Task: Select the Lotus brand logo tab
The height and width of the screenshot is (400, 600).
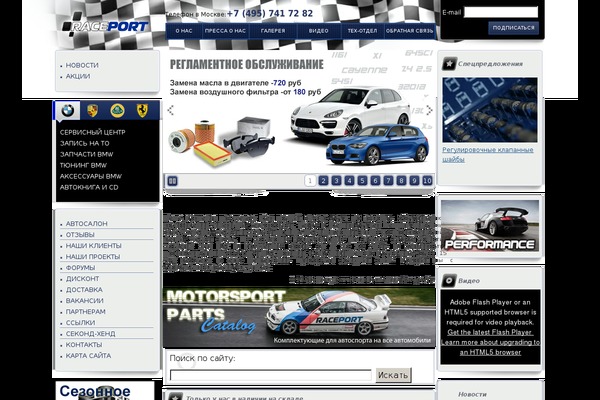Action: point(117,111)
